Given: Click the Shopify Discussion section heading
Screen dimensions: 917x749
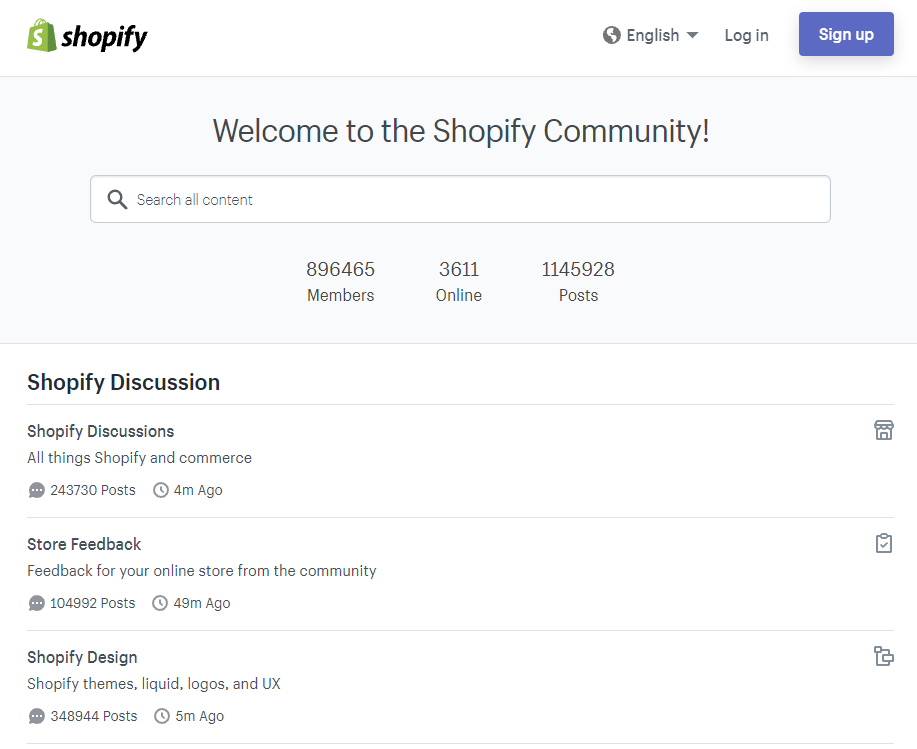Looking at the screenshot, I should 123,382.
